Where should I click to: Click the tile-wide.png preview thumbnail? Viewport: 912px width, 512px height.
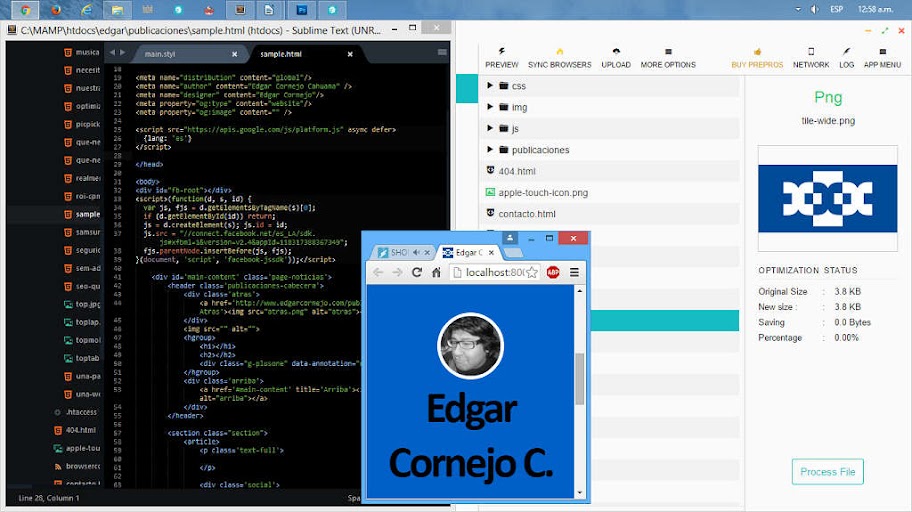pos(828,198)
